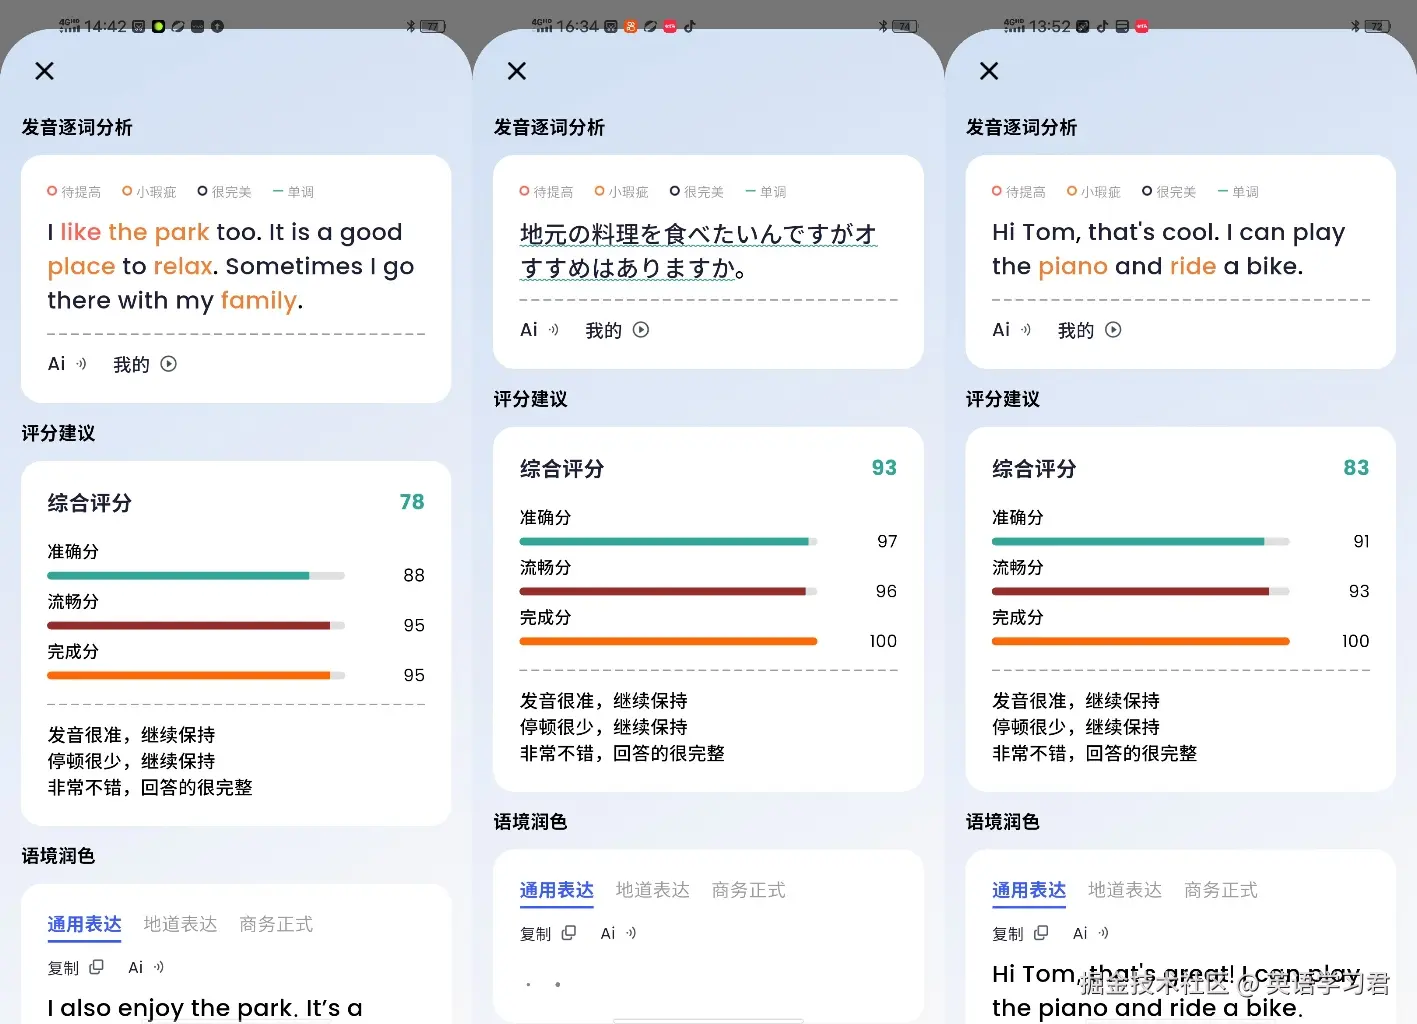
Task: Select 地道表达 tab in right screen
Action: click(1124, 891)
